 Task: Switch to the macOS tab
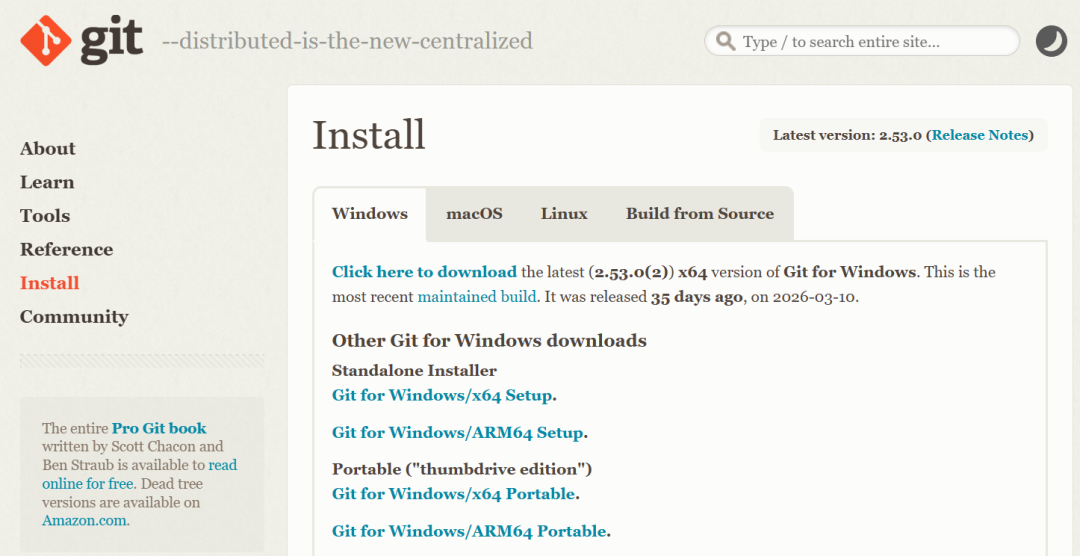[x=474, y=214]
